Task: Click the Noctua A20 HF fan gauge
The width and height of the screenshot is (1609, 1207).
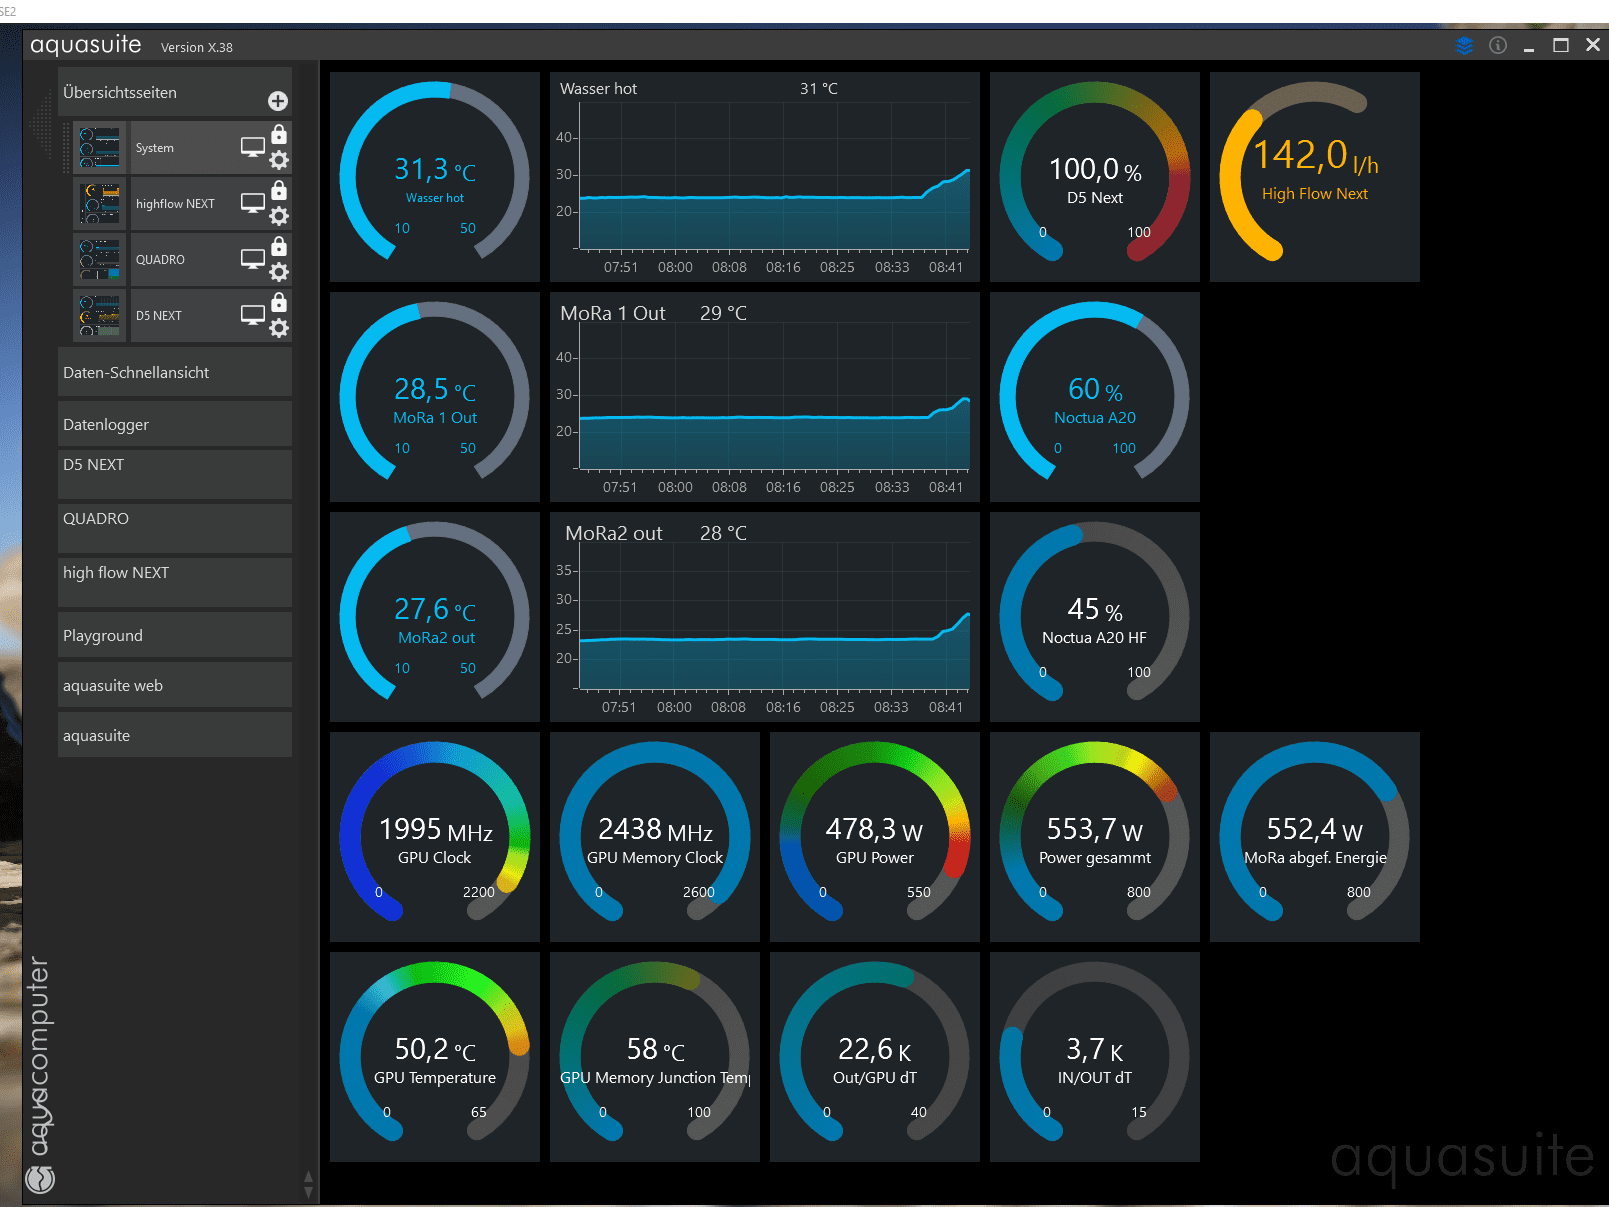Action: [1095, 617]
